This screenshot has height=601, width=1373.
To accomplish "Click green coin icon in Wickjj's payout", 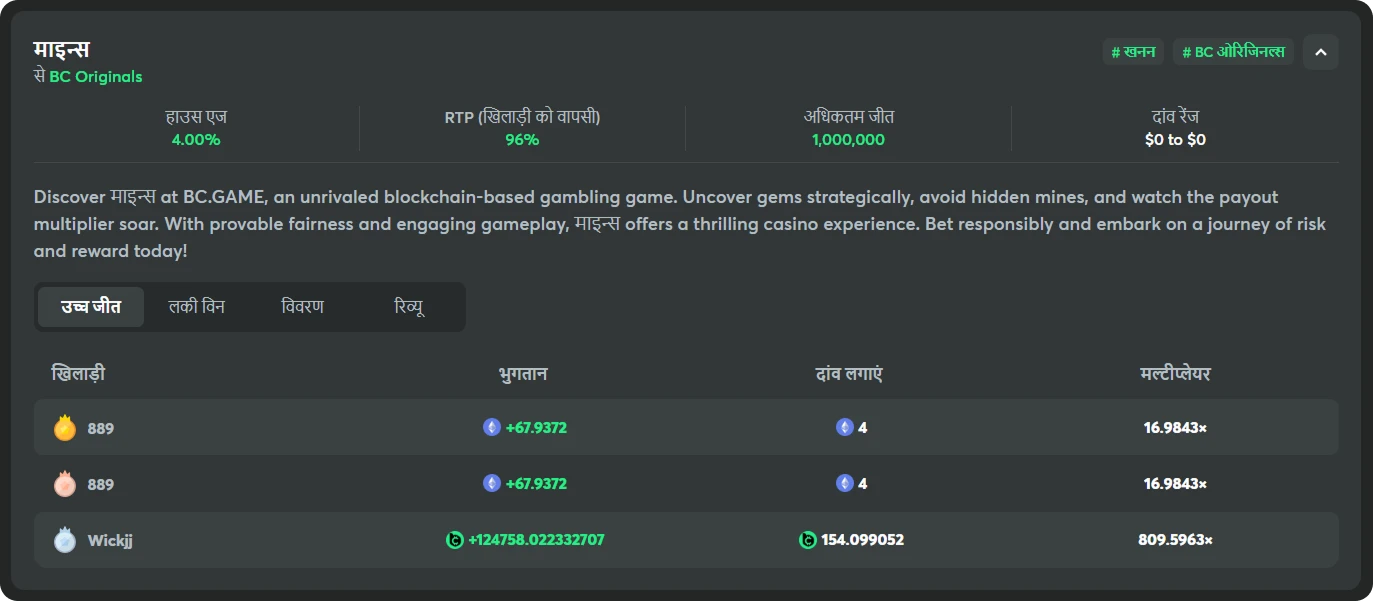I will [455, 540].
